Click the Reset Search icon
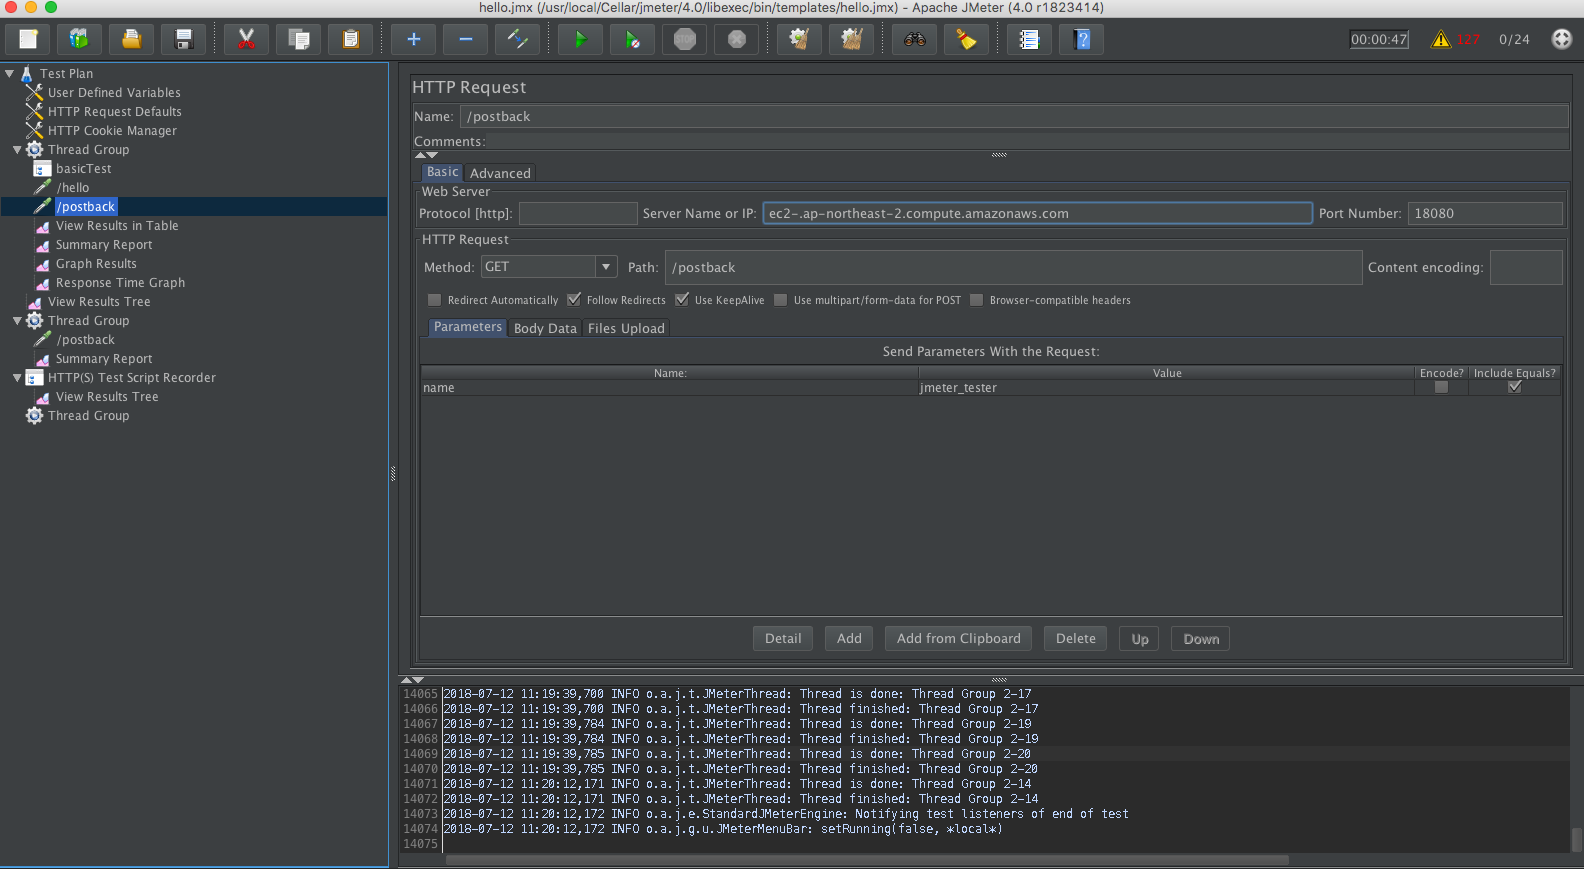Viewport: 1584px width, 869px height. 966,40
